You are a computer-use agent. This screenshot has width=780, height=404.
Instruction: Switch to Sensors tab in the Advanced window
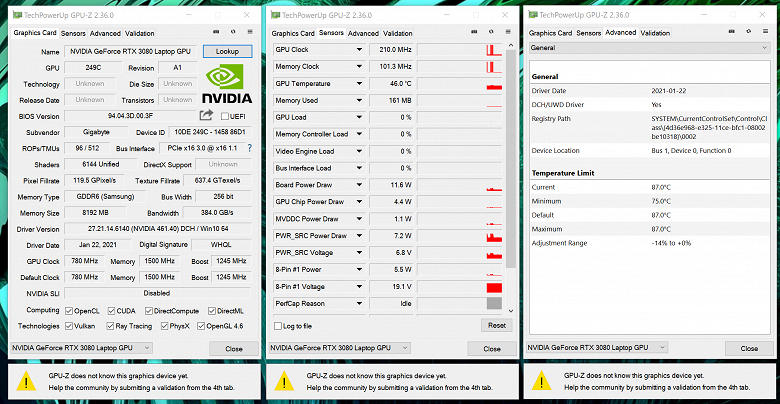(x=588, y=34)
